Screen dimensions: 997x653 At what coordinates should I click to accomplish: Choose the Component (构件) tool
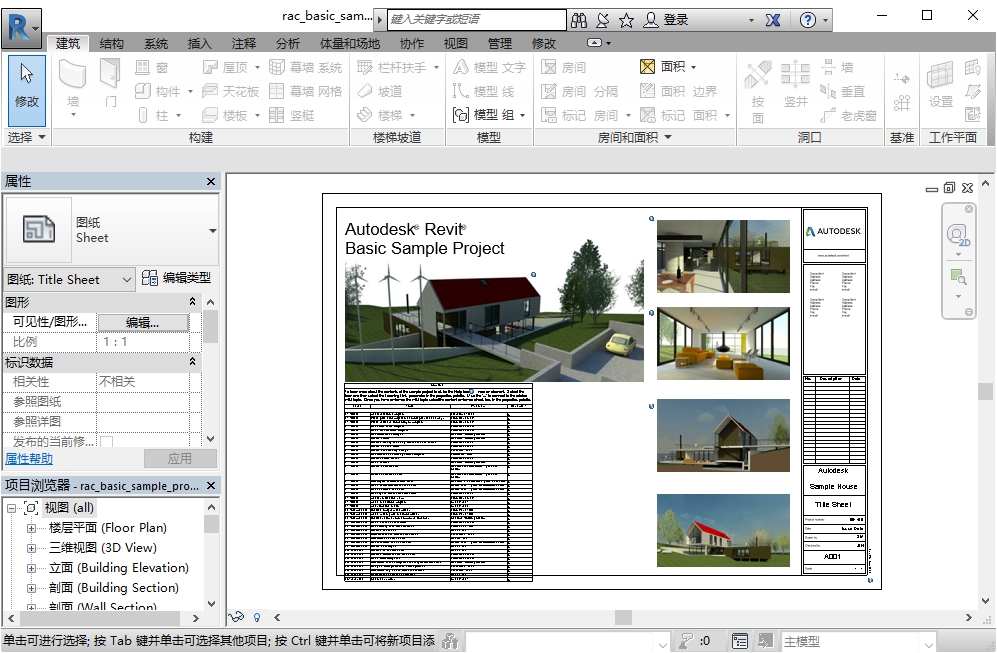click(163, 92)
